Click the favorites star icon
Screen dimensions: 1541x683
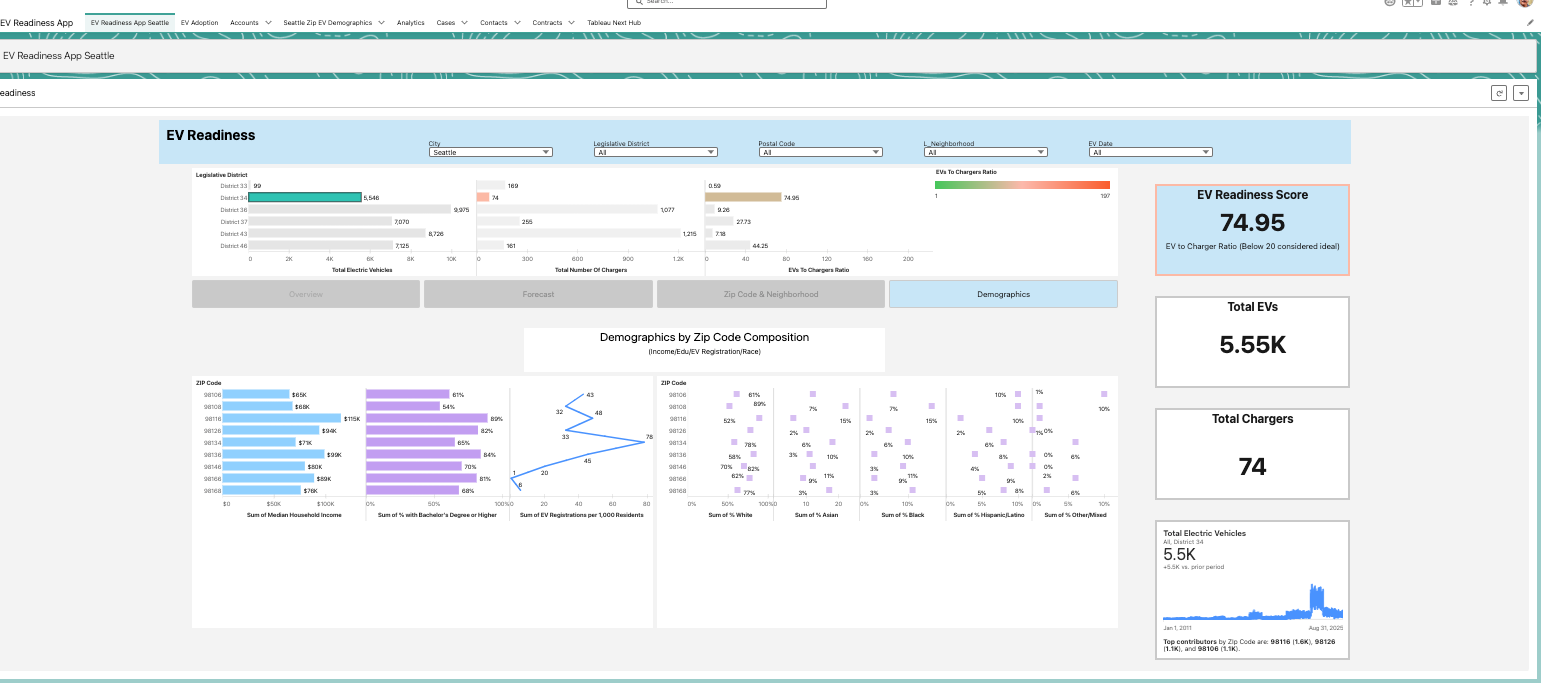click(x=1408, y=3)
